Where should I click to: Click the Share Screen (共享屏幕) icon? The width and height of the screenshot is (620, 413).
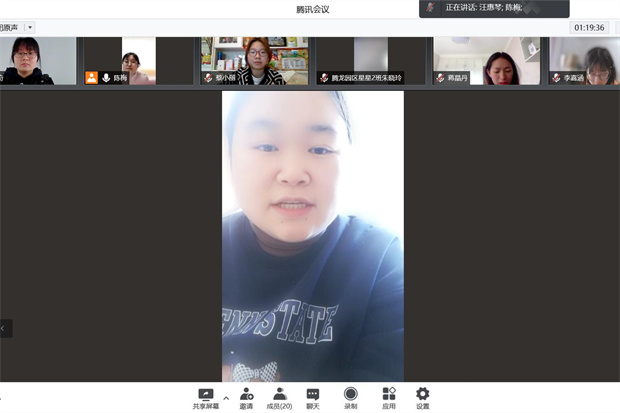(x=206, y=395)
